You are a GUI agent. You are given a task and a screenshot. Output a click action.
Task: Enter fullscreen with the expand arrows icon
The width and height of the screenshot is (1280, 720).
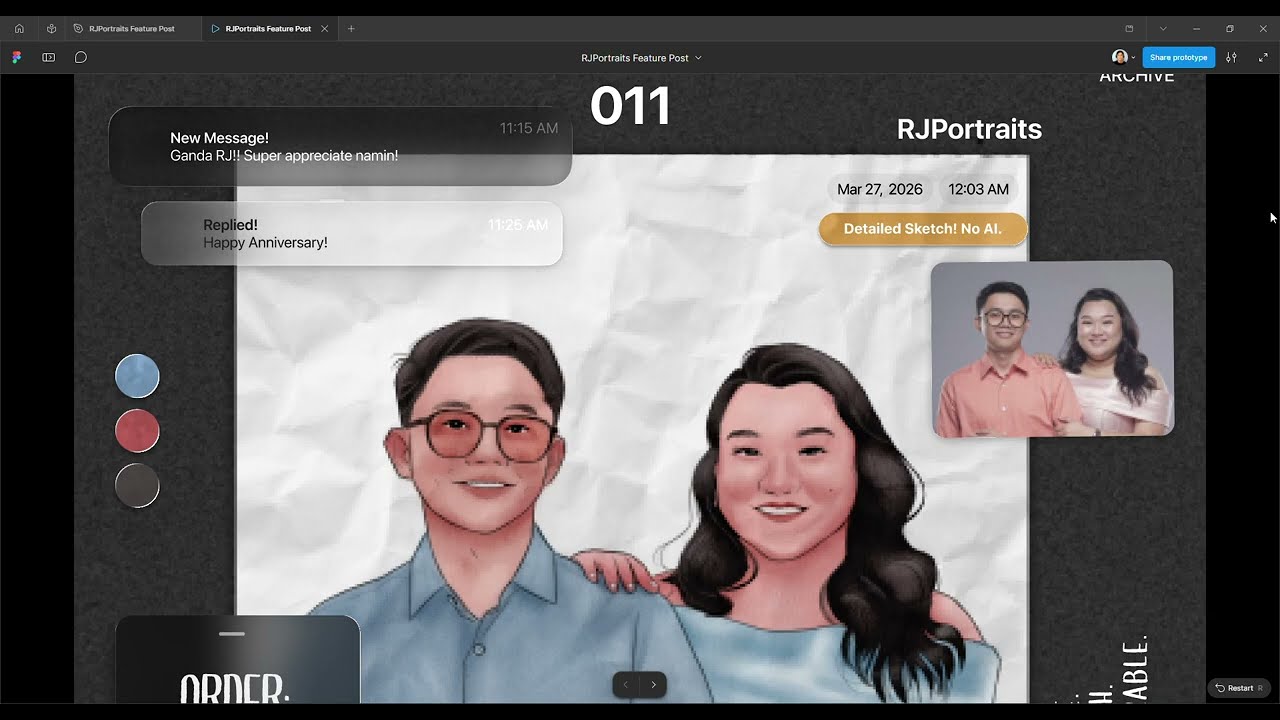point(1263,58)
